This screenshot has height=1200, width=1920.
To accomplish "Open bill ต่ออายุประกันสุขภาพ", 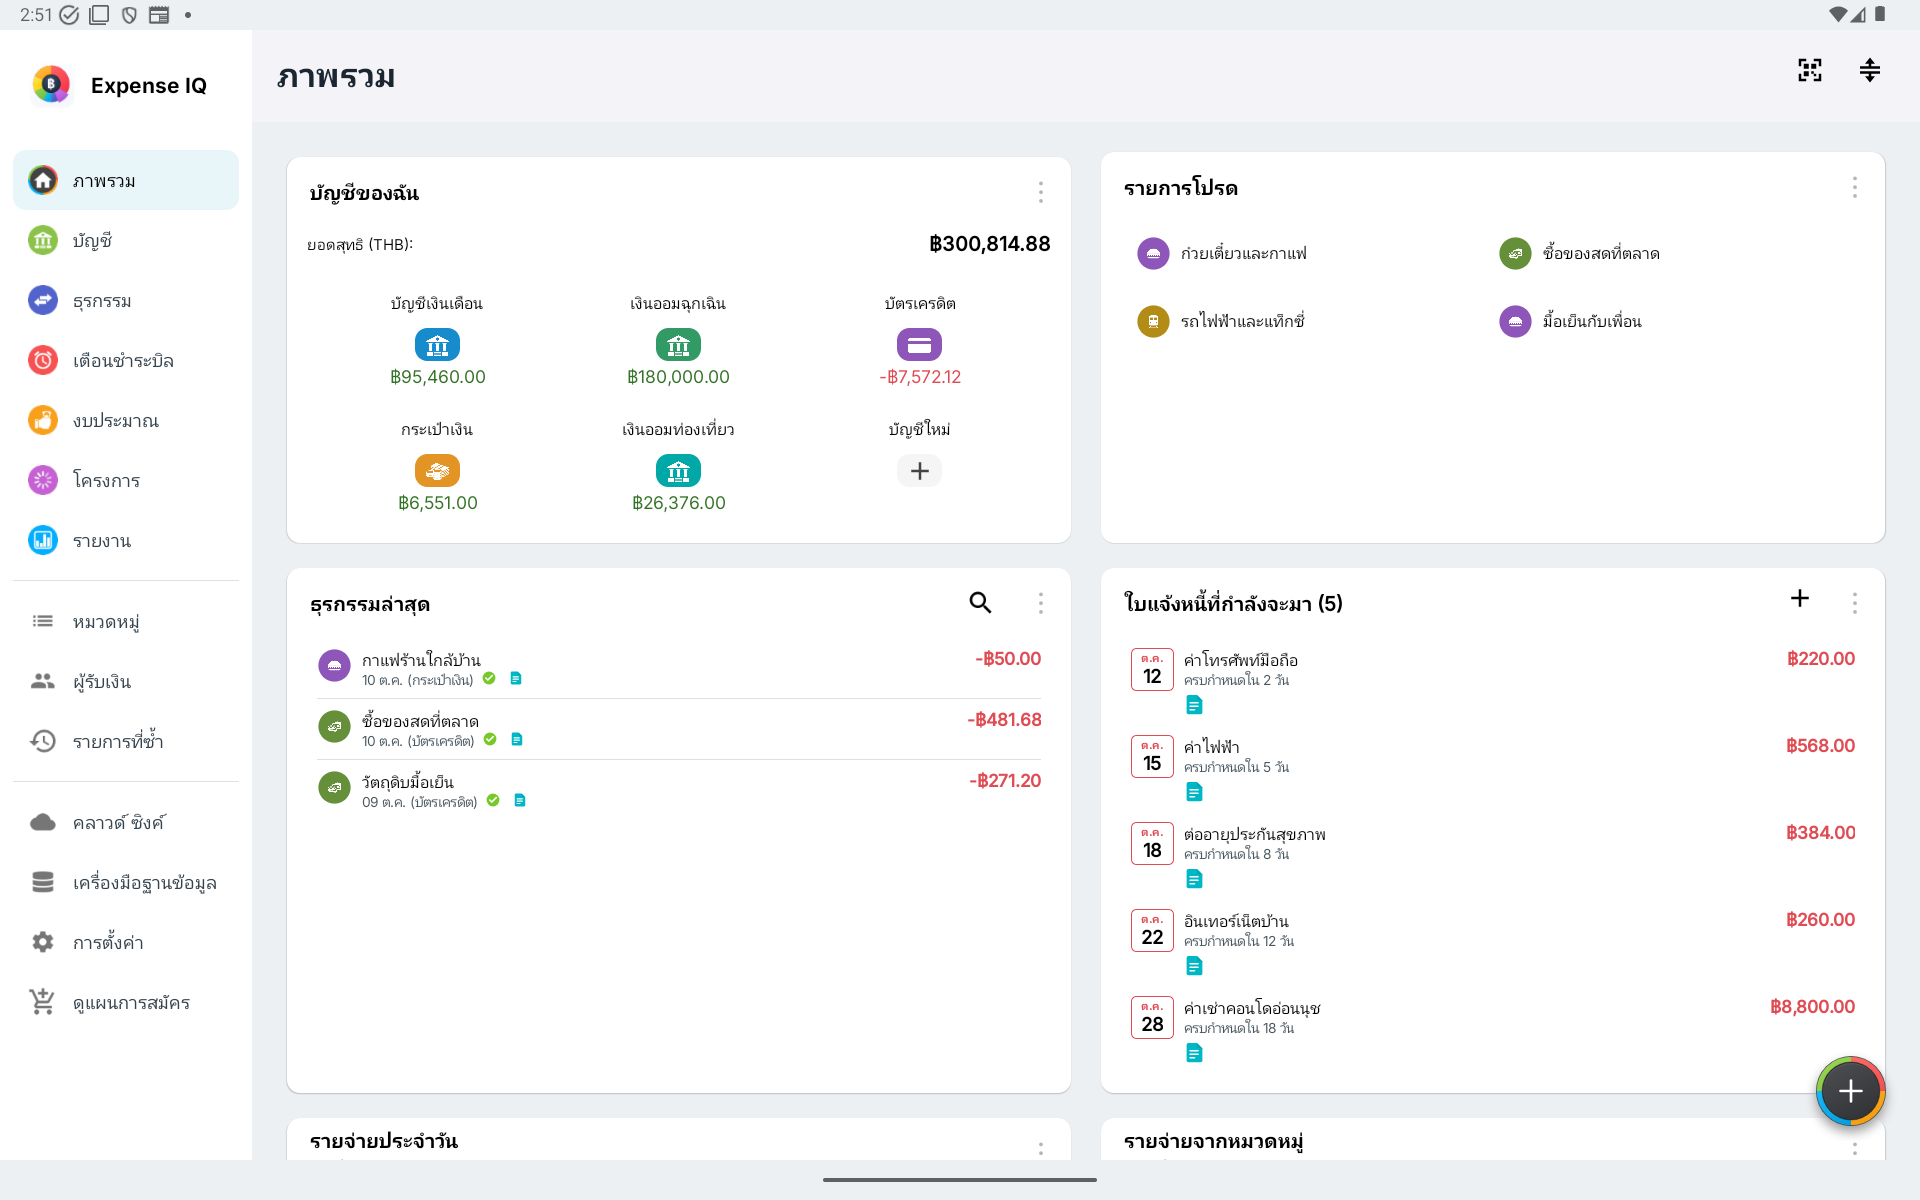I will 1493,856.
